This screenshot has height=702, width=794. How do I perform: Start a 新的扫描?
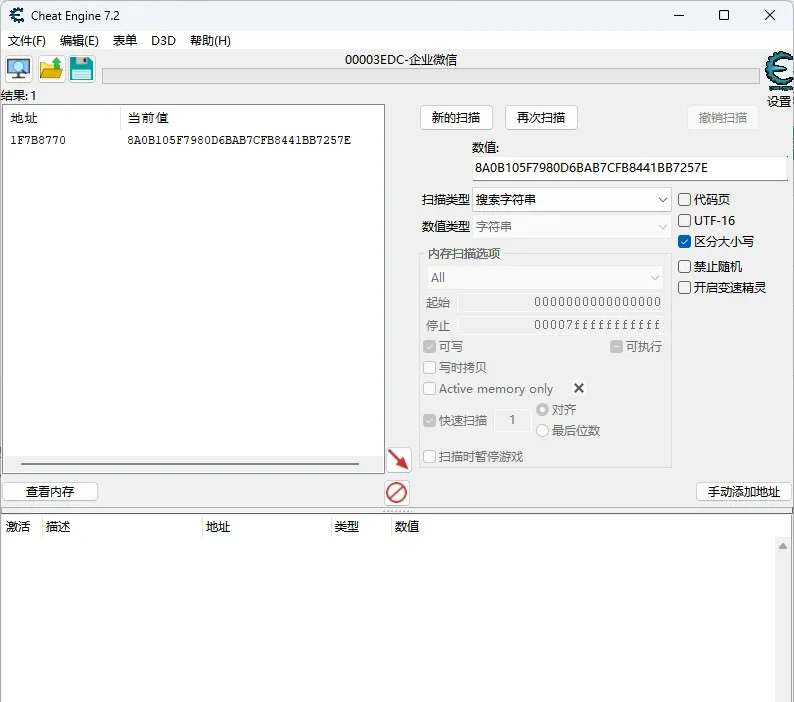[x=456, y=118]
